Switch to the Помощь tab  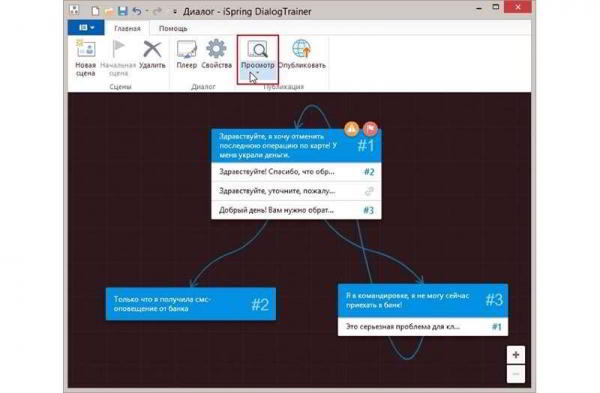pos(173,28)
